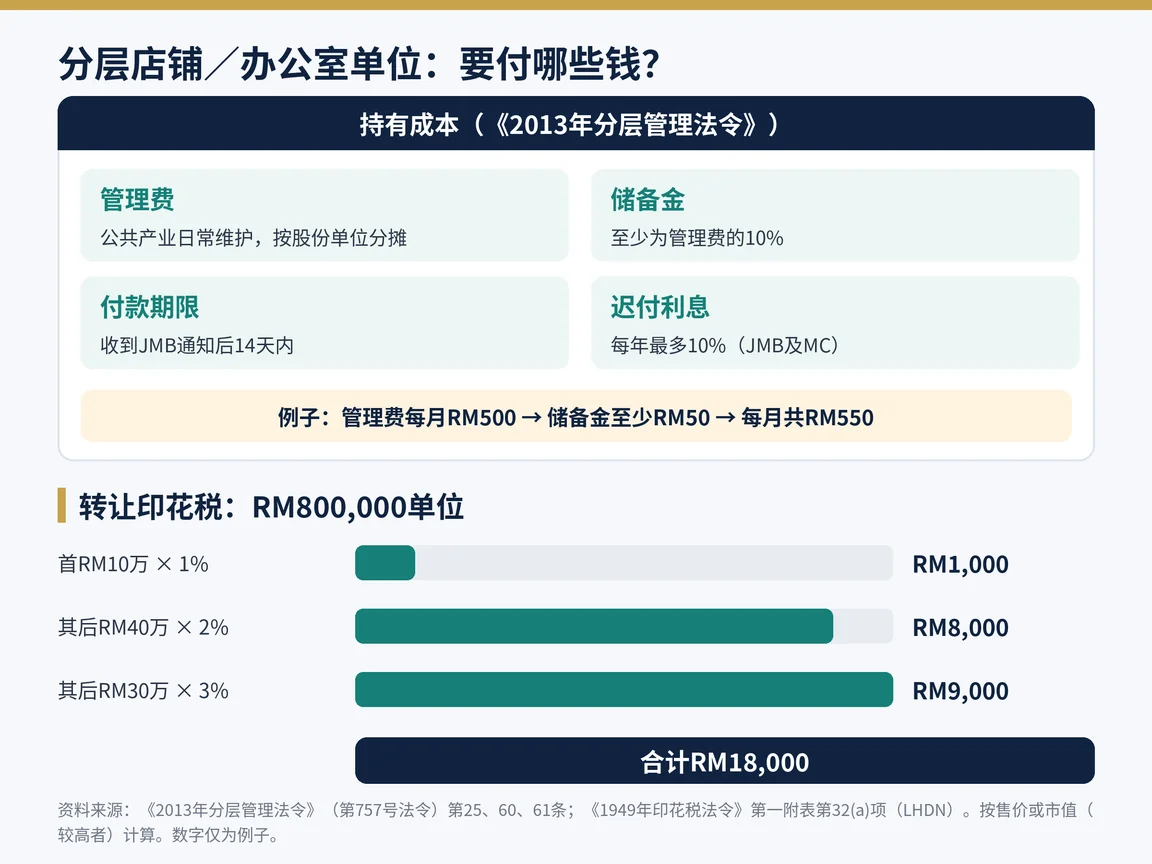This screenshot has height=864, width=1152.
Task: Click the progress bar for 首RM10万 × 1%
Action: point(624,563)
